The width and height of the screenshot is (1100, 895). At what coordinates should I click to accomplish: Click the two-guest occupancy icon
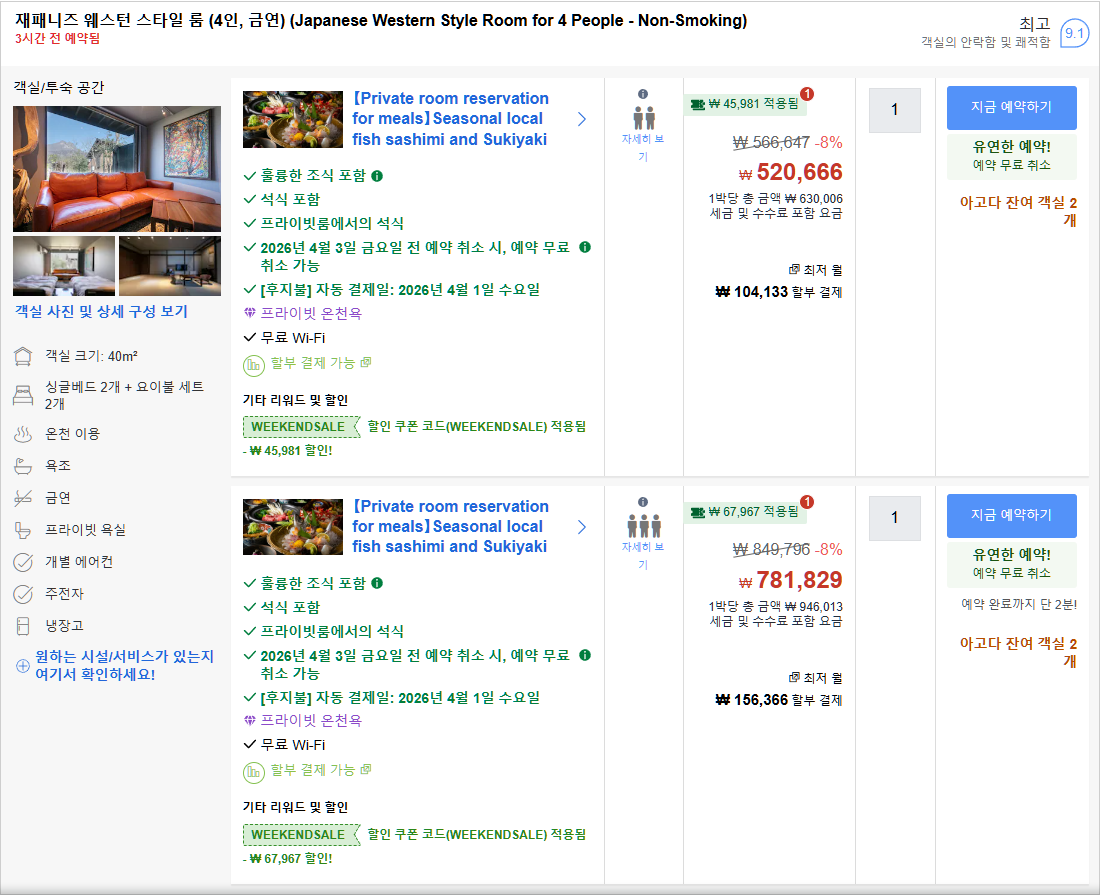[x=643, y=118]
